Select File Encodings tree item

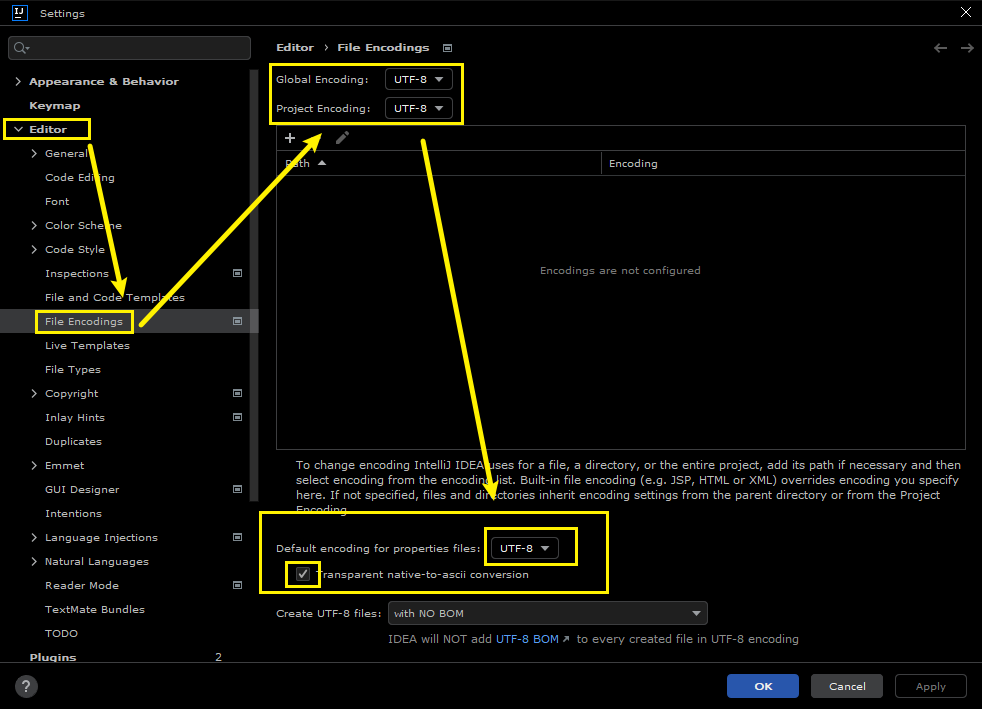84,321
